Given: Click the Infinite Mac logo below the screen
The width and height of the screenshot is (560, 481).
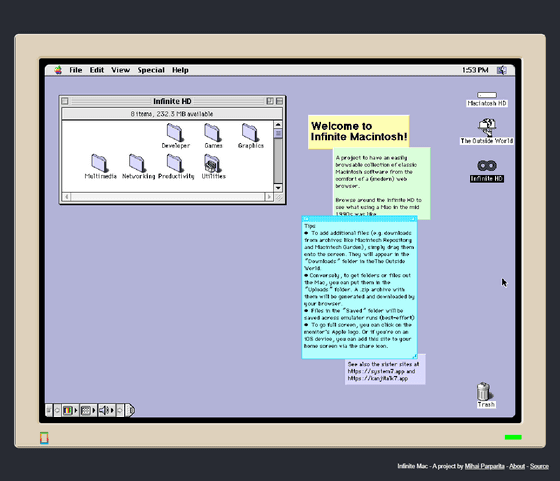Looking at the screenshot, I should tap(44, 438).
